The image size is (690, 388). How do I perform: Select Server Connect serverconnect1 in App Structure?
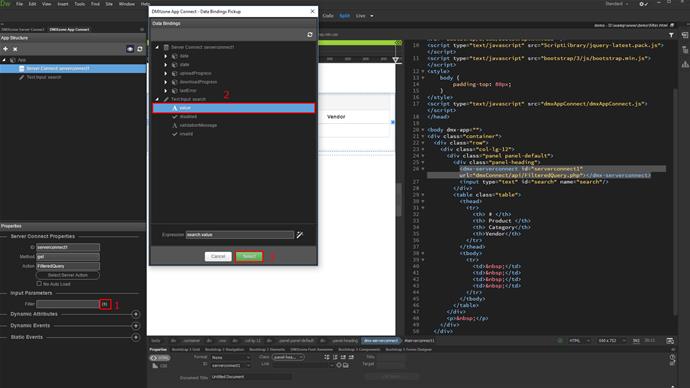73,69
